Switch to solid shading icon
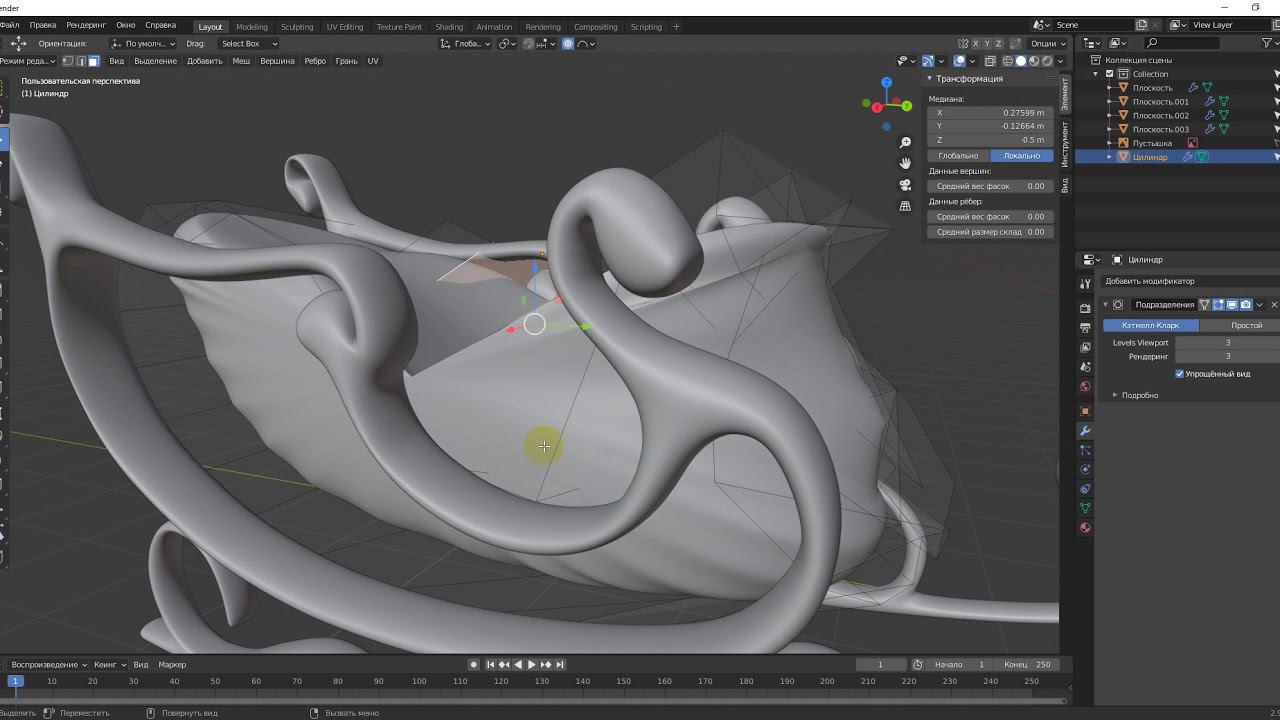Viewport: 1280px width, 720px height. coord(1021,61)
